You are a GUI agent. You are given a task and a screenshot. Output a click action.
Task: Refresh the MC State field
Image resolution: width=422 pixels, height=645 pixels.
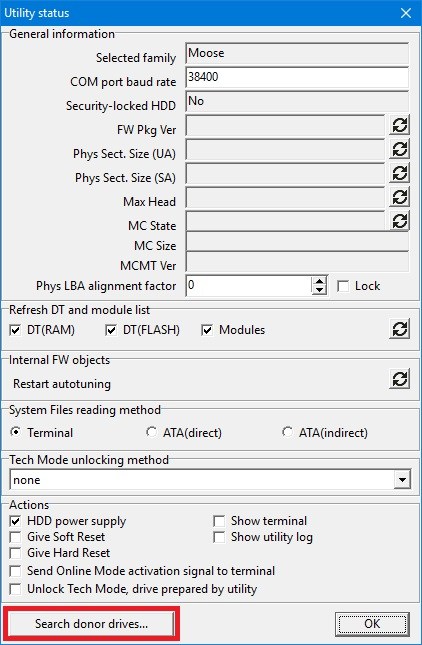(x=399, y=221)
